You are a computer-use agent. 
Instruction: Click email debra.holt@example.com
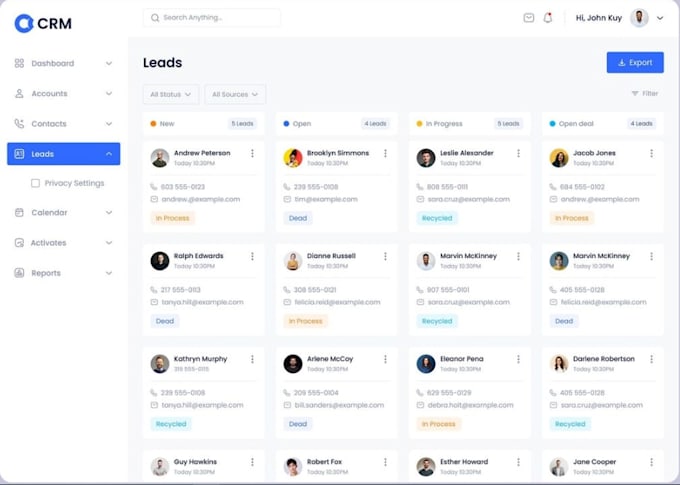pyautogui.click(x=471, y=405)
